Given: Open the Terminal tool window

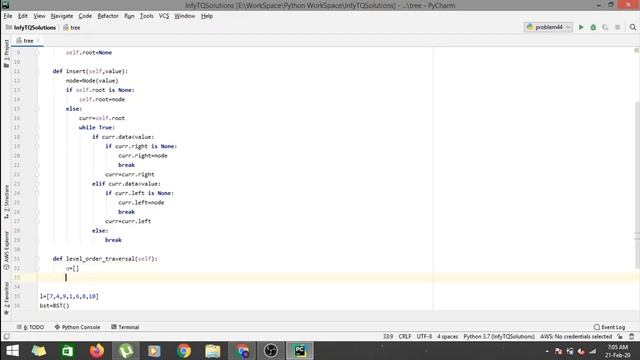Looking at the screenshot, I should click(125, 327).
